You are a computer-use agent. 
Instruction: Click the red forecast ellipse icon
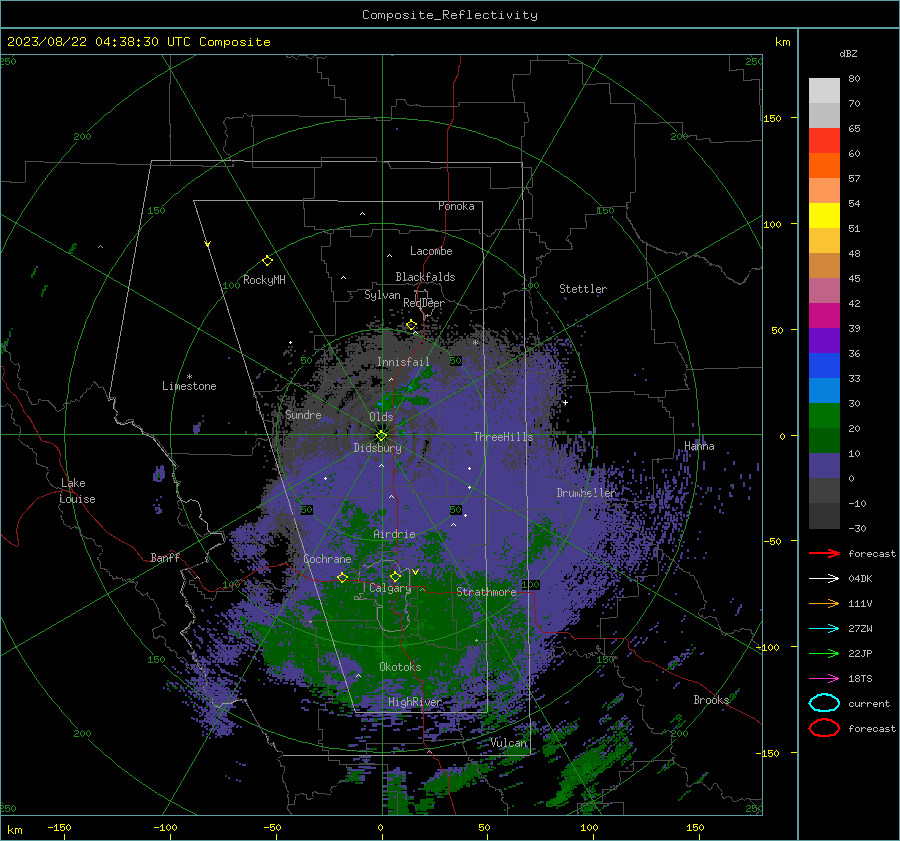click(x=824, y=728)
